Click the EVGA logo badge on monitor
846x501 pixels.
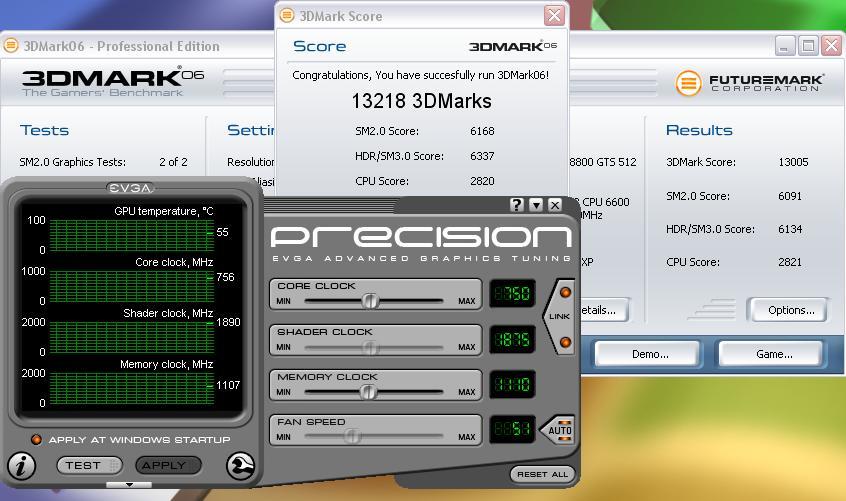point(130,188)
